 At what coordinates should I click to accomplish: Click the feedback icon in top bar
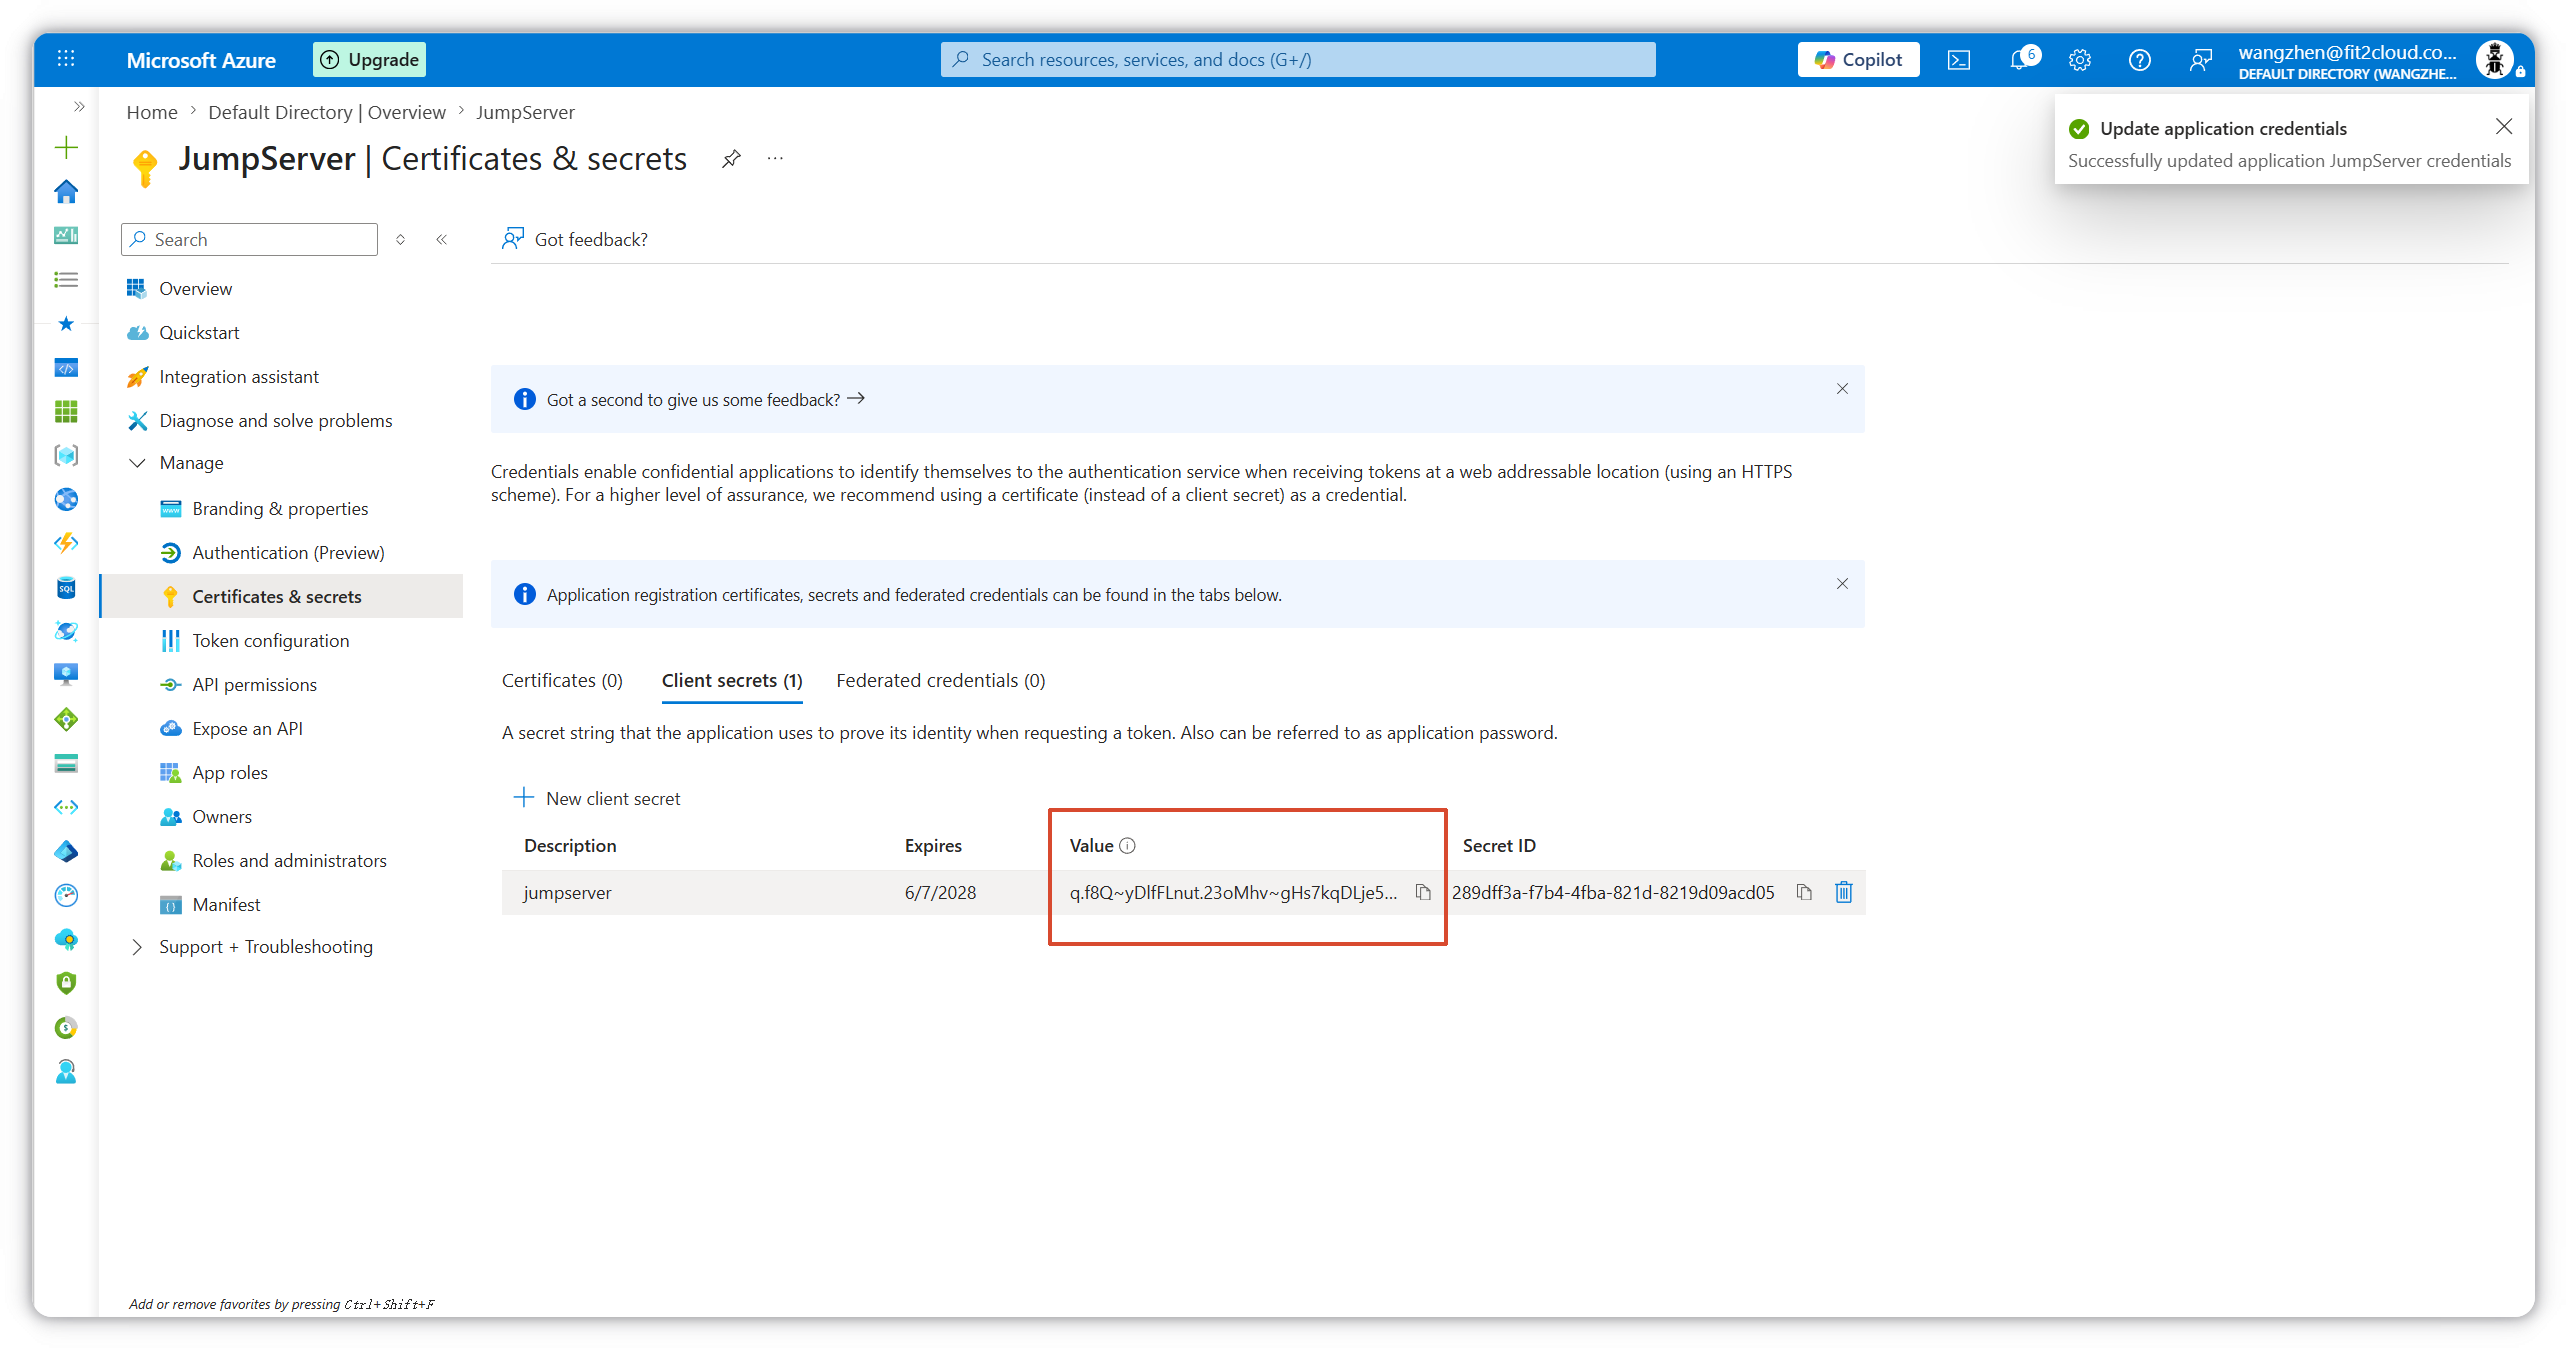(2200, 60)
